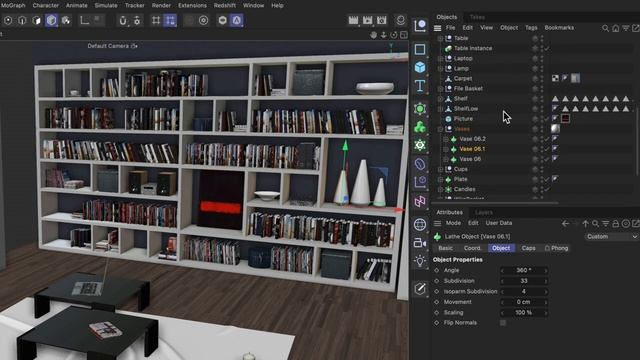Enable the Flip Normals checkbox
This screenshot has width=640, height=360.
[x=503, y=323]
